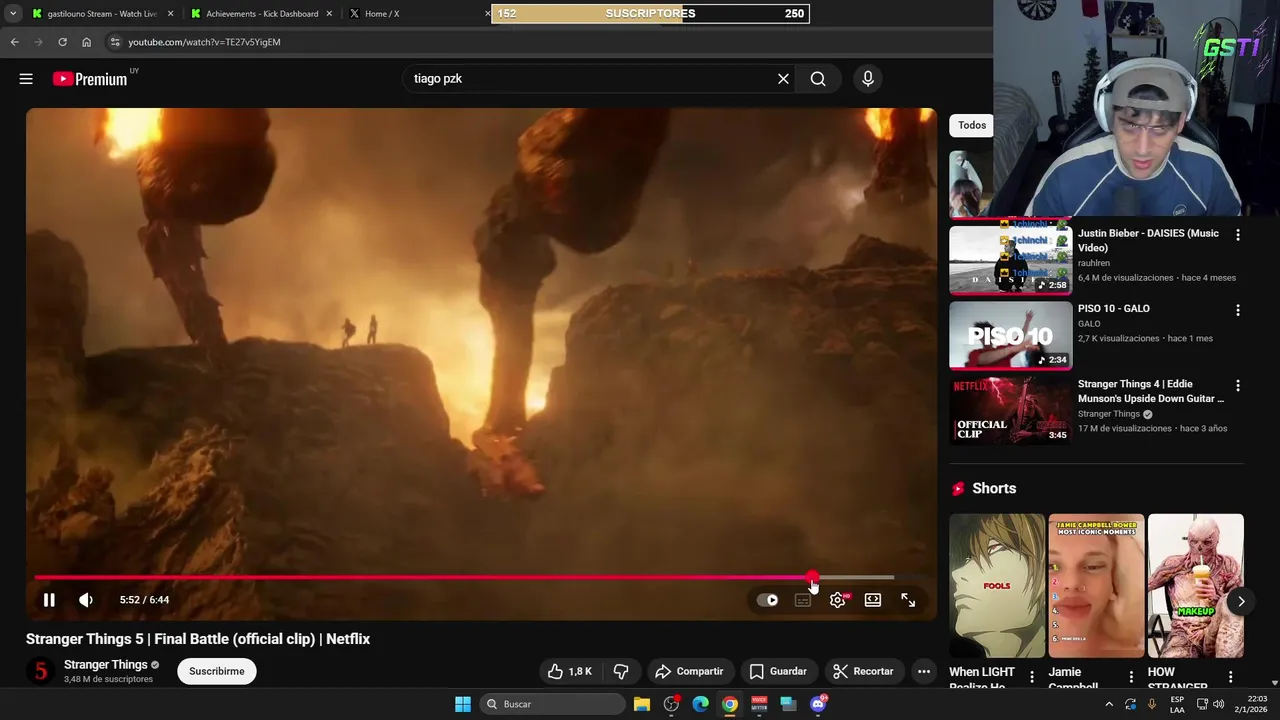Pause the Stranger Things video
This screenshot has height=720, width=1280.
click(x=48, y=600)
